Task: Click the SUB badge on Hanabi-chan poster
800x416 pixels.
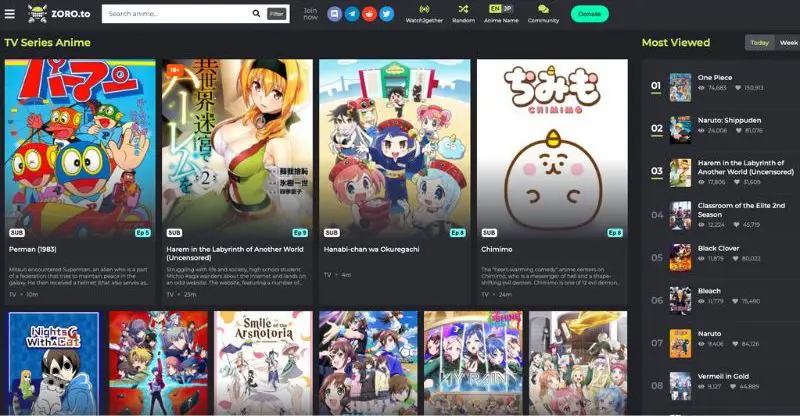Action: 332,233
